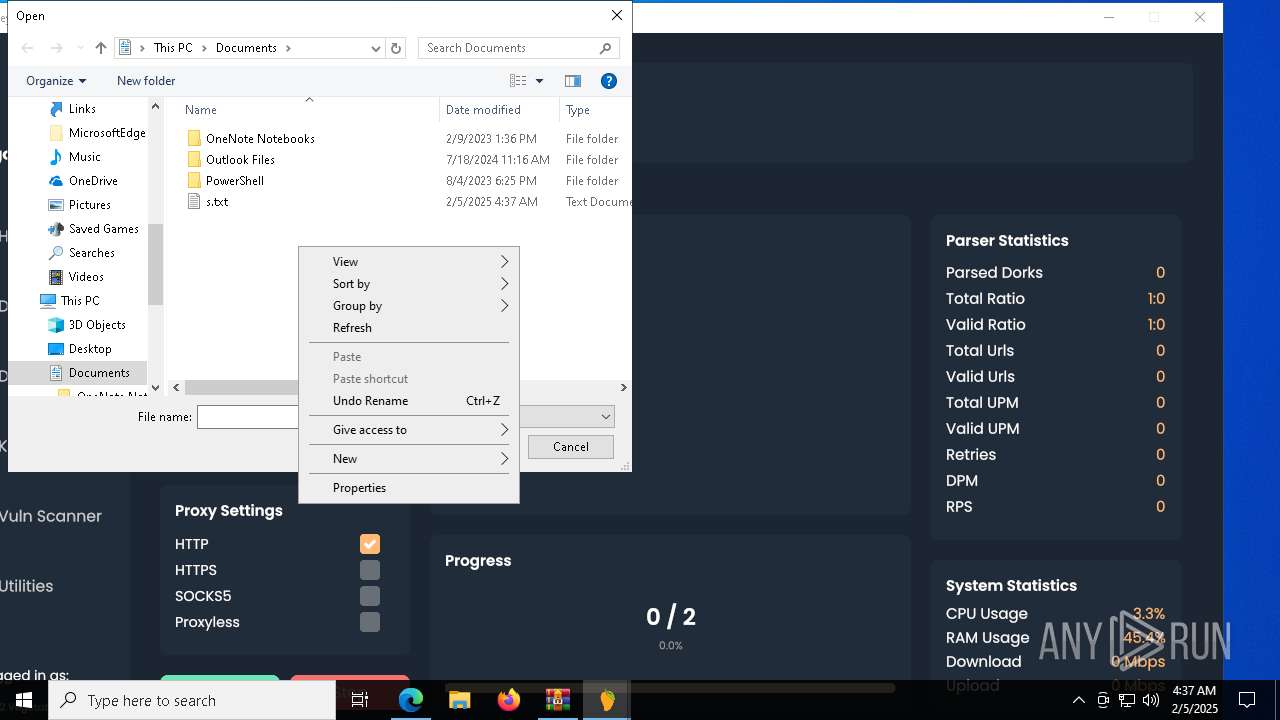Open Windows Start menu

pyautogui.click(x=24, y=700)
